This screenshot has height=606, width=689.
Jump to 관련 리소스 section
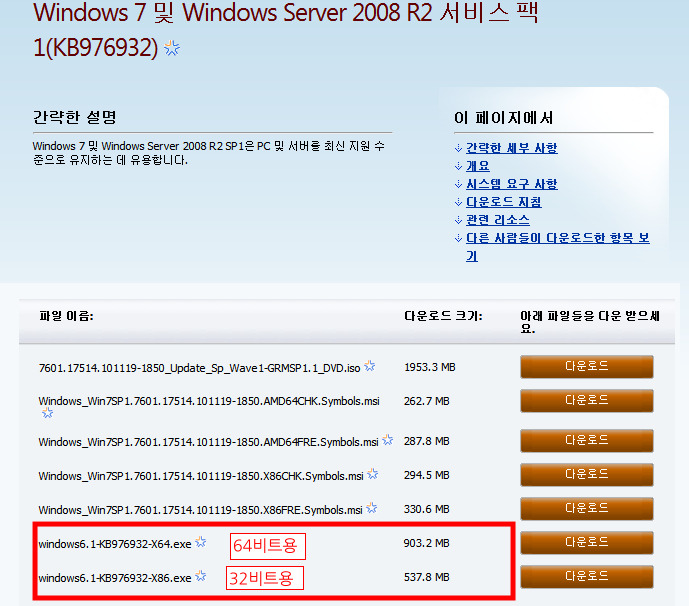point(497,220)
